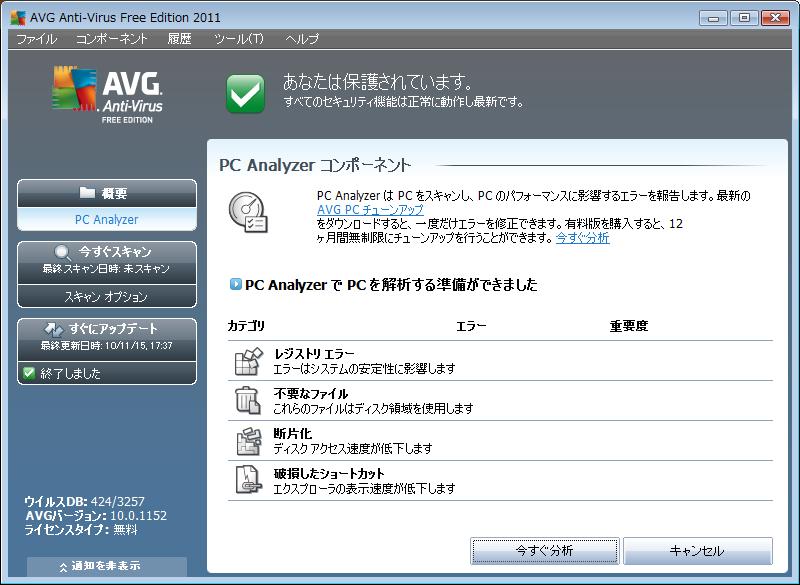Click the AVG Anti-Virus logo
Screen dimensions: 800x585
(x=107, y=94)
